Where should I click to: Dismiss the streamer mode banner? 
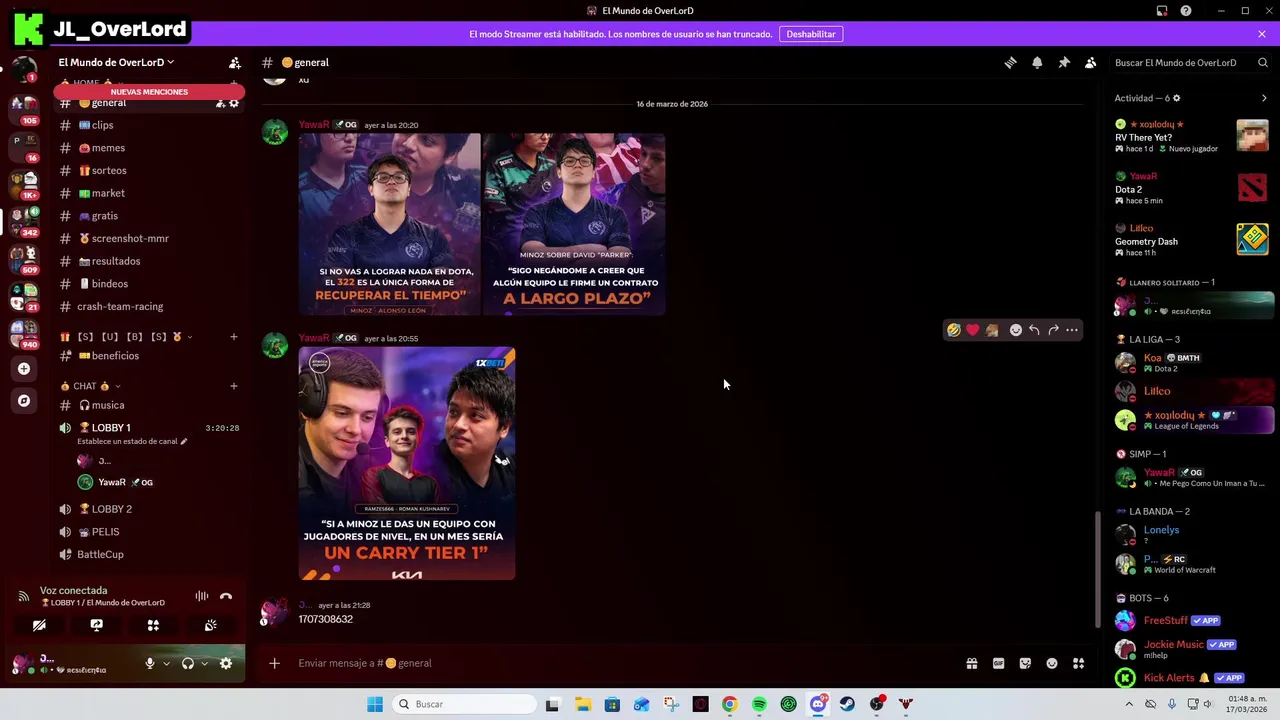pyautogui.click(x=1262, y=34)
